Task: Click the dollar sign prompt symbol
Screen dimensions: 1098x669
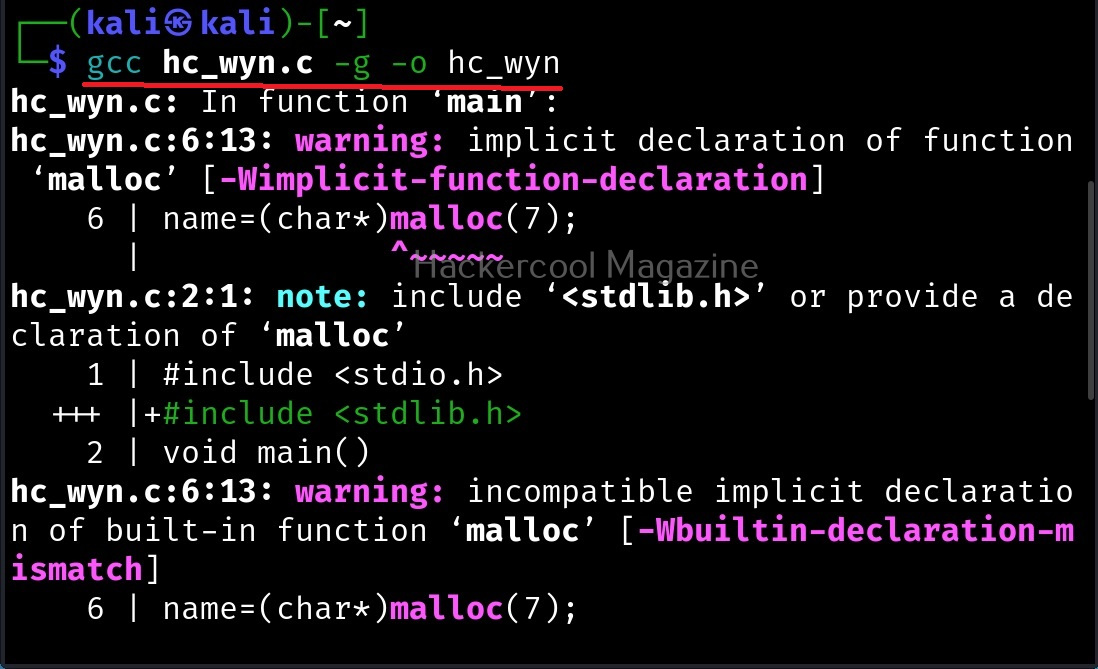Action: point(58,63)
